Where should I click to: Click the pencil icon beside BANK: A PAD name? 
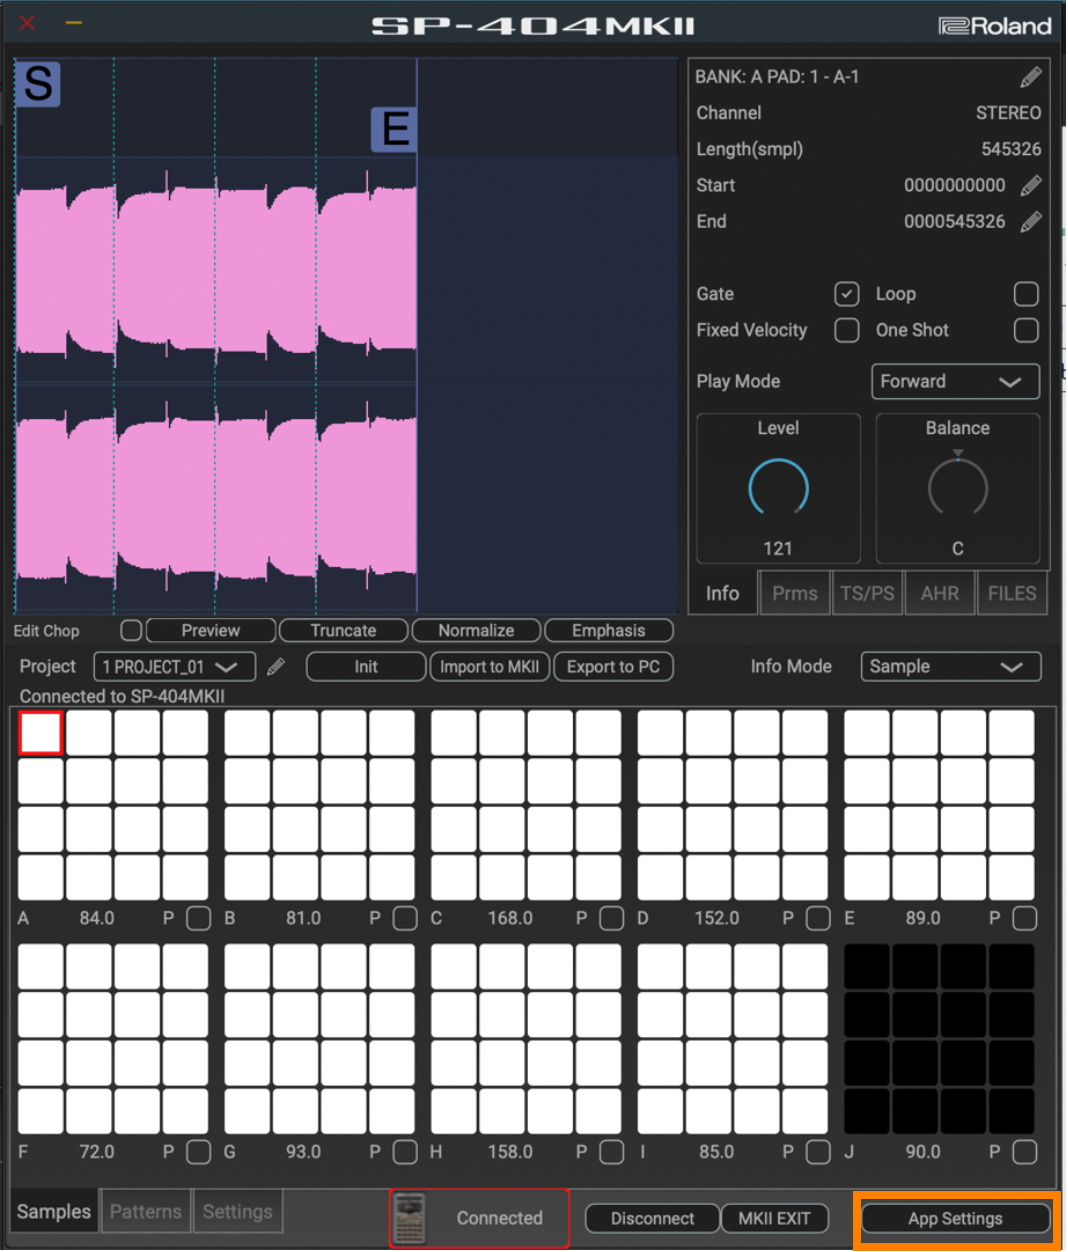click(x=1031, y=77)
